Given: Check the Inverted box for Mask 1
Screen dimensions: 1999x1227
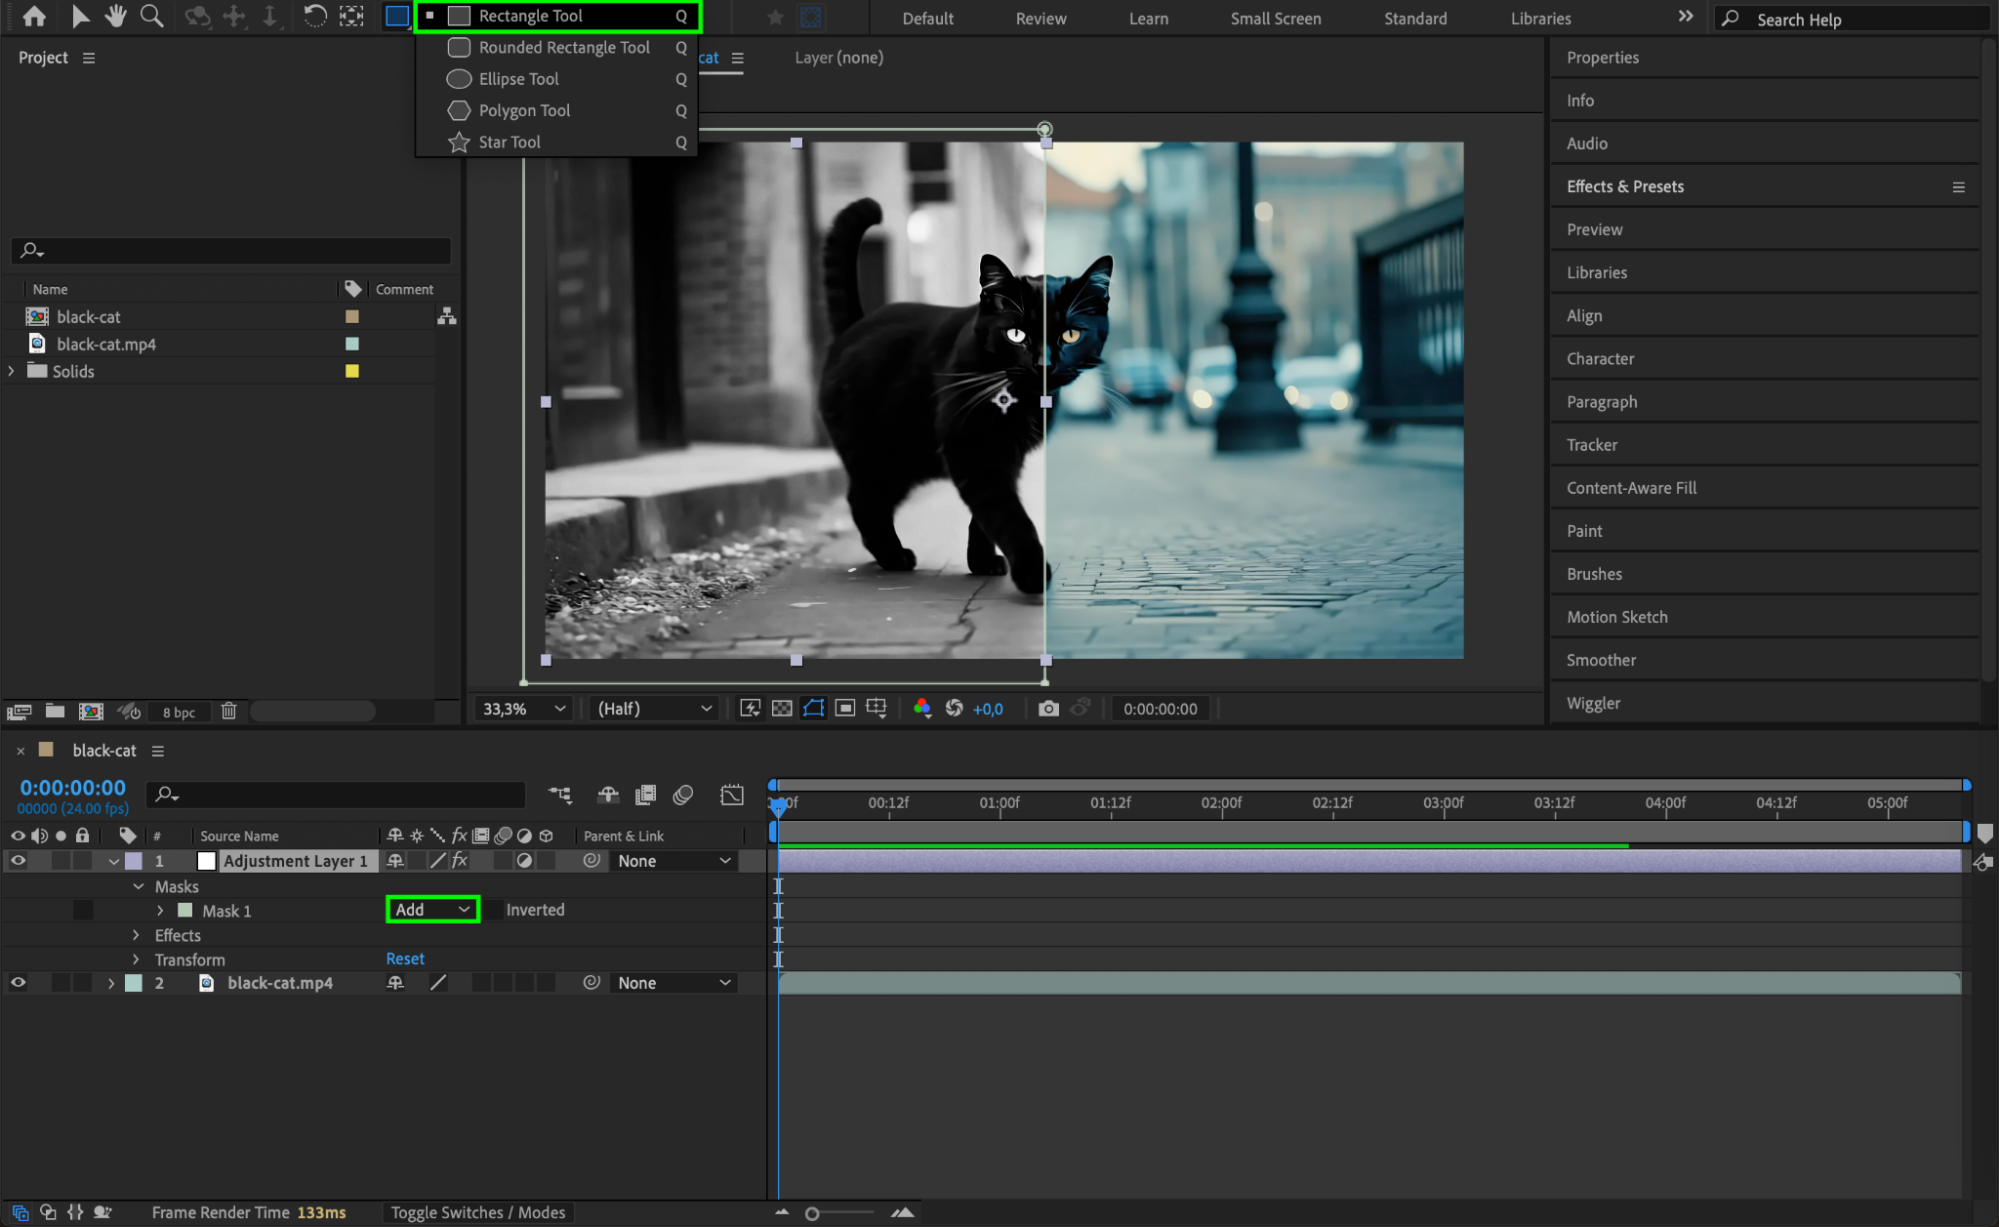Looking at the screenshot, I should coord(493,909).
